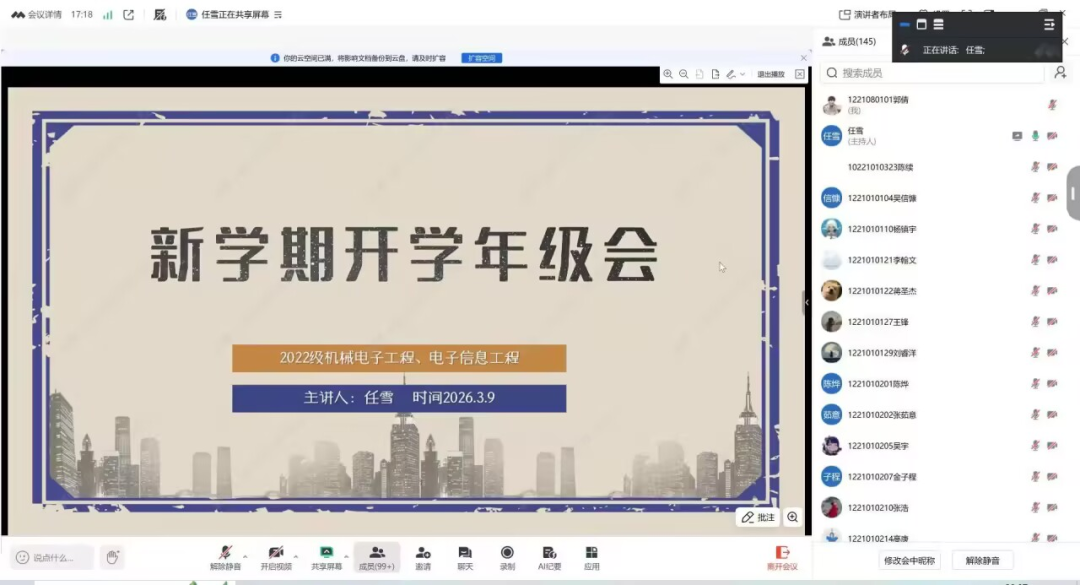Zoom in on the shared document
The height and width of the screenshot is (585, 1080).
pos(668,74)
